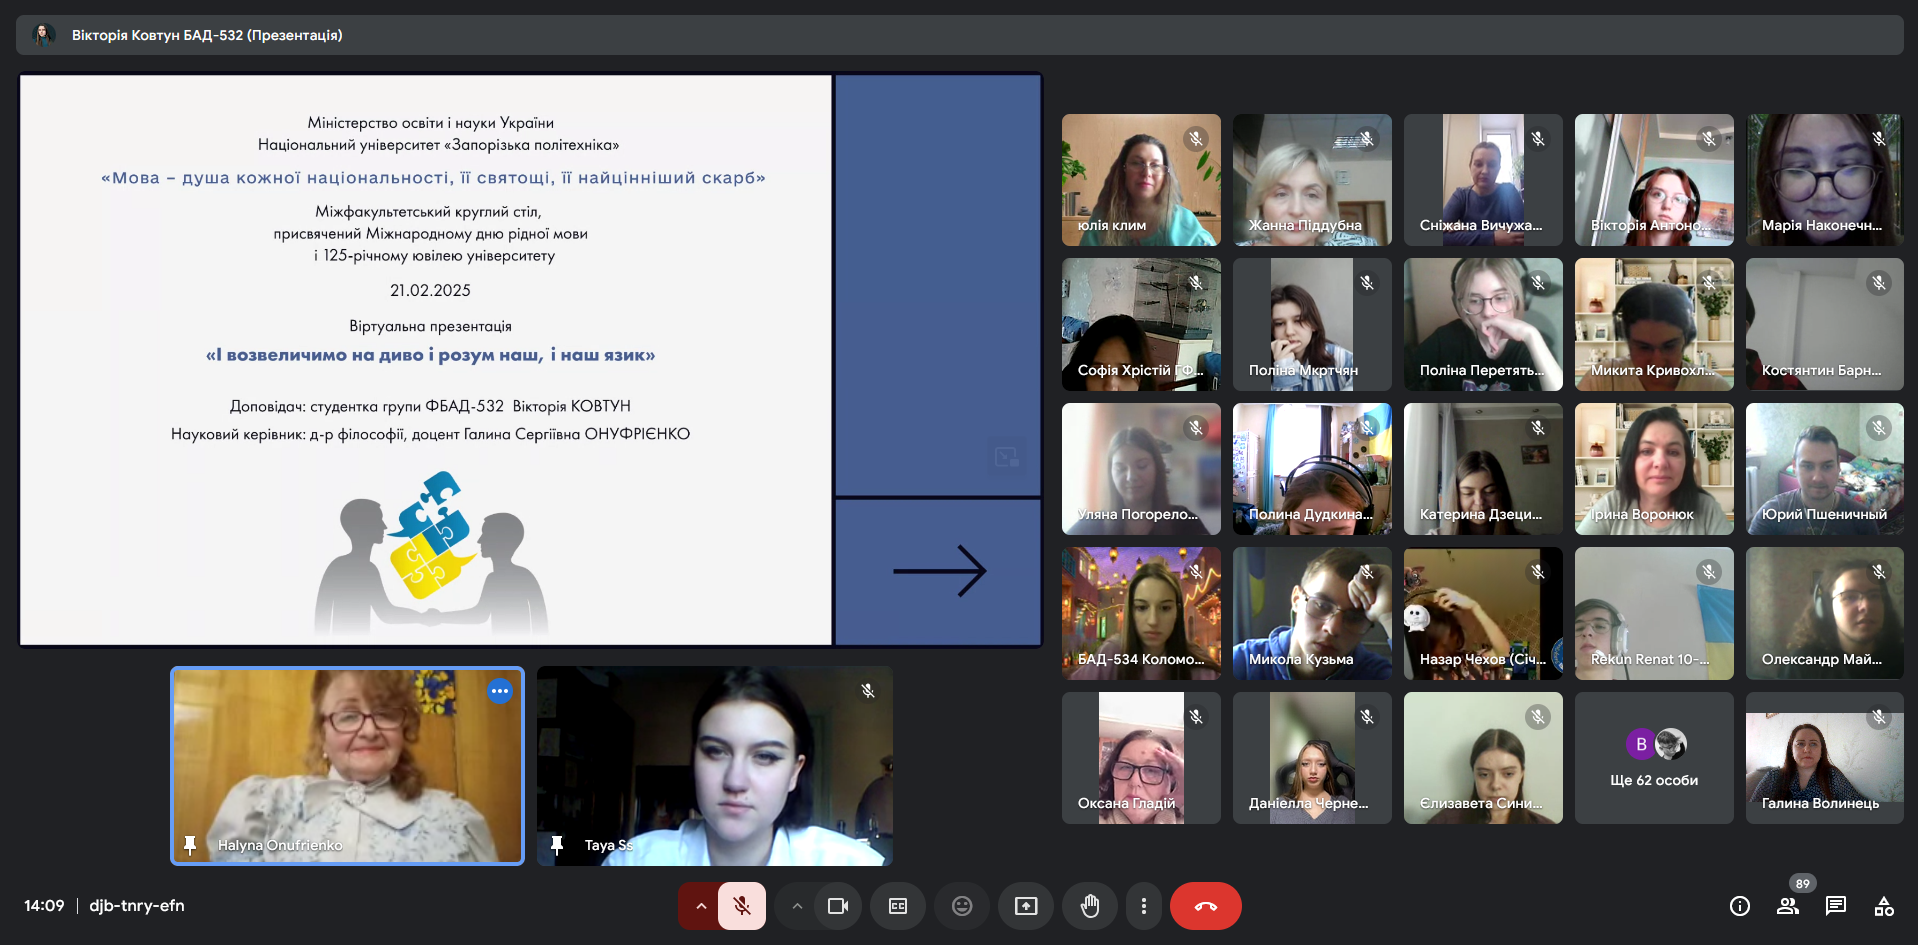Open more options three-dot menu in toolbar

pyautogui.click(x=1144, y=906)
